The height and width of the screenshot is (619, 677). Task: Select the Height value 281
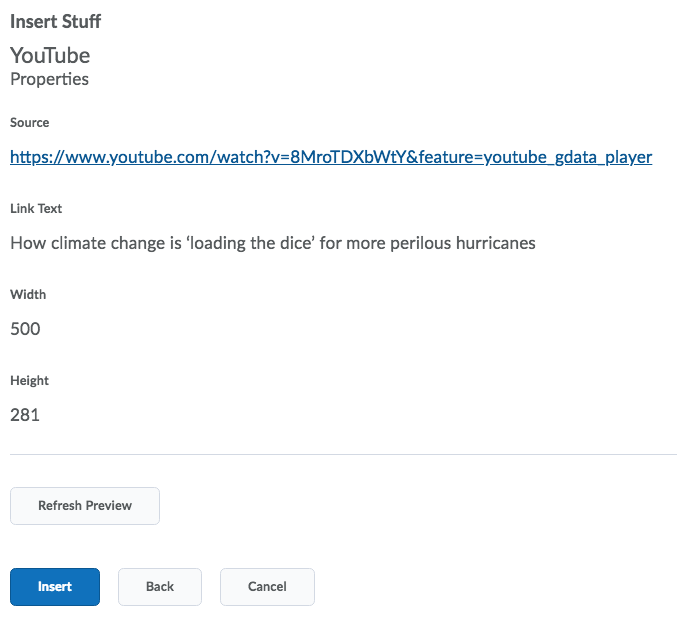[25, 415]
